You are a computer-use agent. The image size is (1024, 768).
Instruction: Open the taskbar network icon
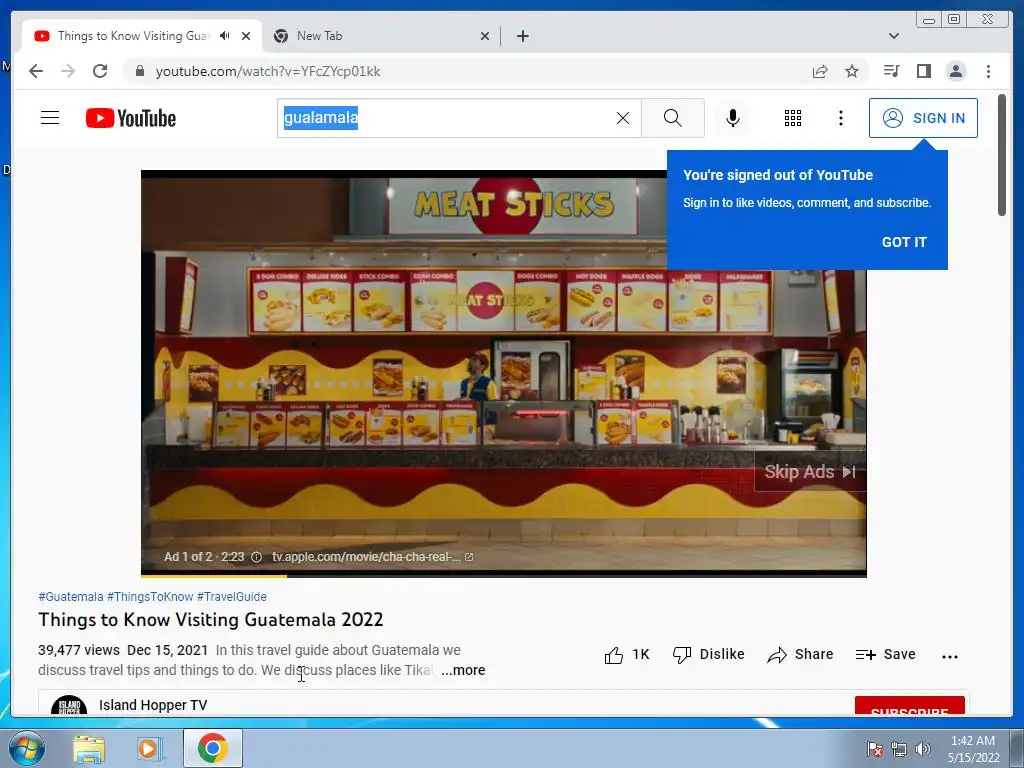[899, 749]
